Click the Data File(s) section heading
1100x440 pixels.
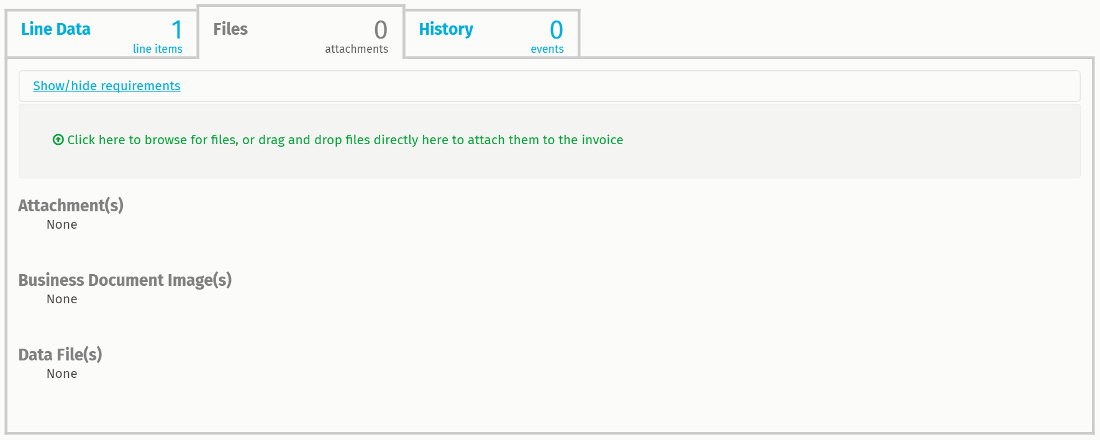(x=60, y=354)
